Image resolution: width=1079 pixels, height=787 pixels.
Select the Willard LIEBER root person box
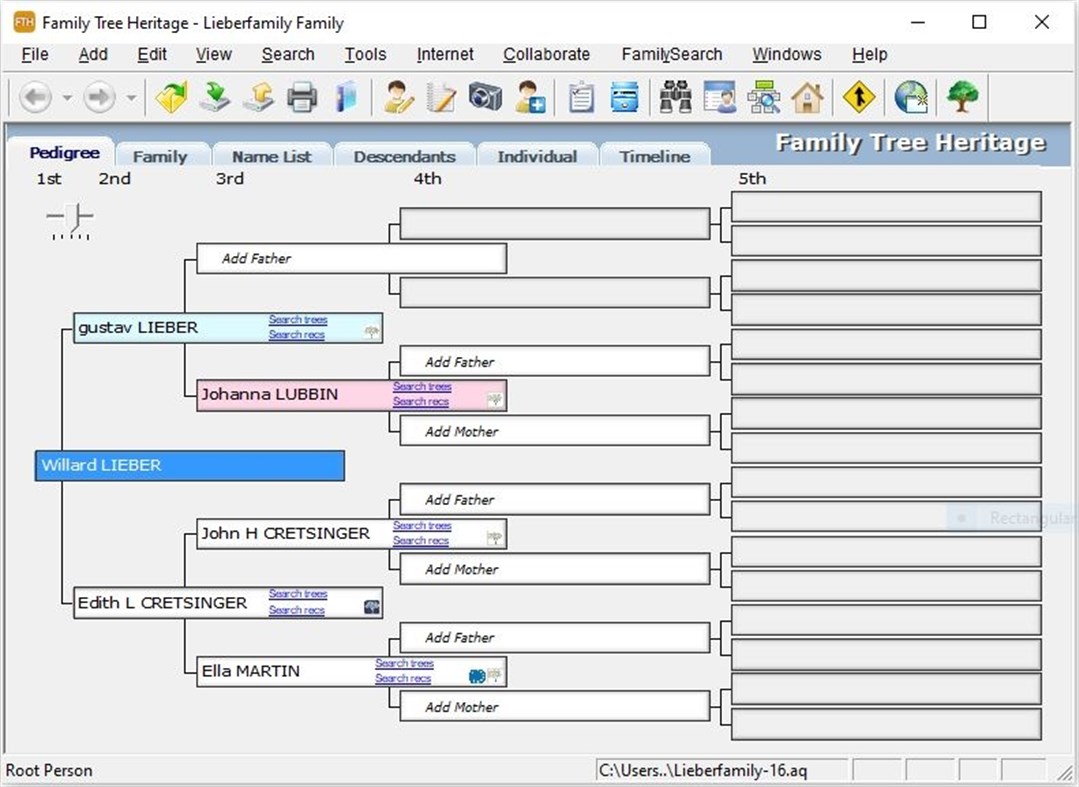(188, 465)
